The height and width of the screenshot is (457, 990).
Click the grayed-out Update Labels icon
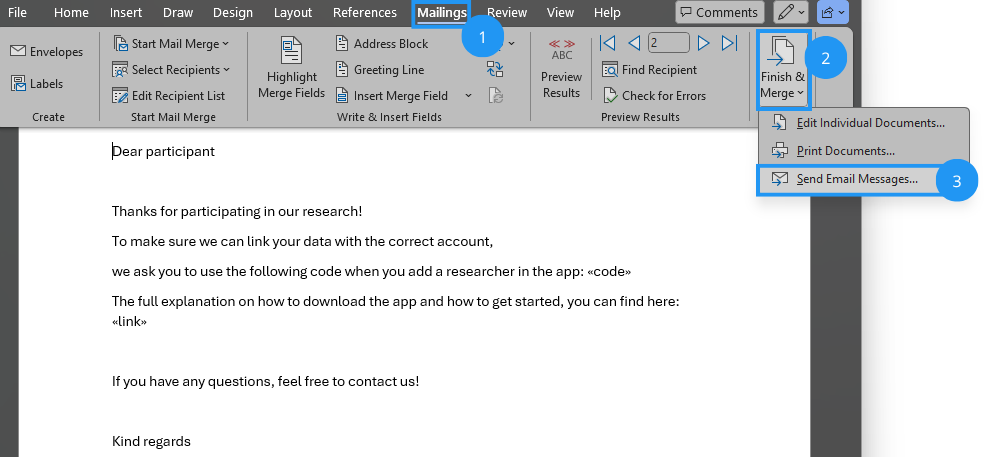pyautogui.click(x=495, y=95)
